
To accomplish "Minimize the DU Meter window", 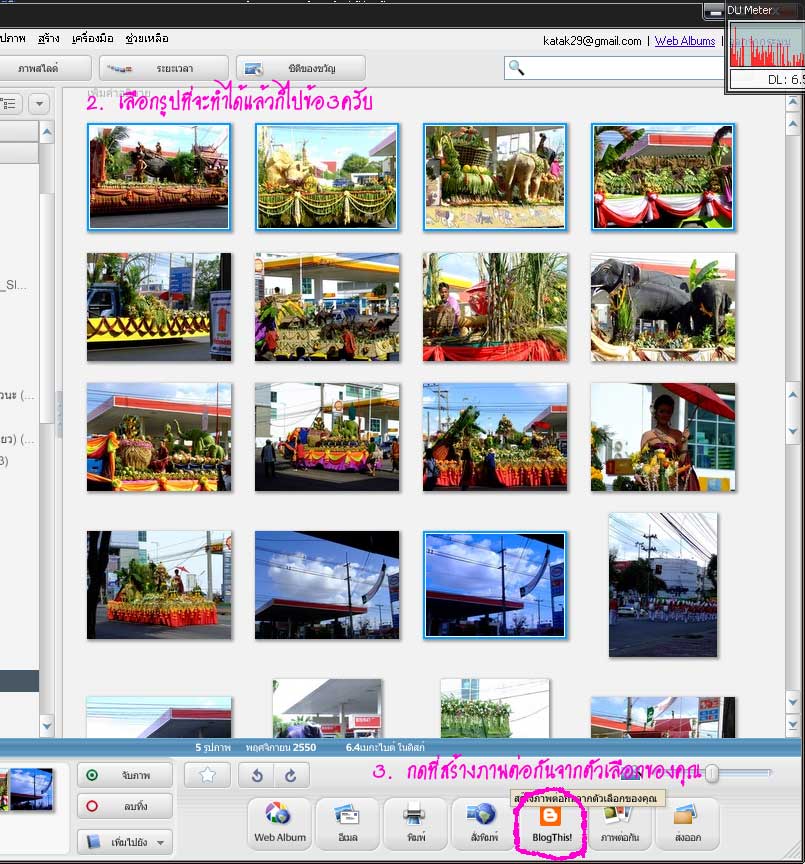I will tap(714, 11).
